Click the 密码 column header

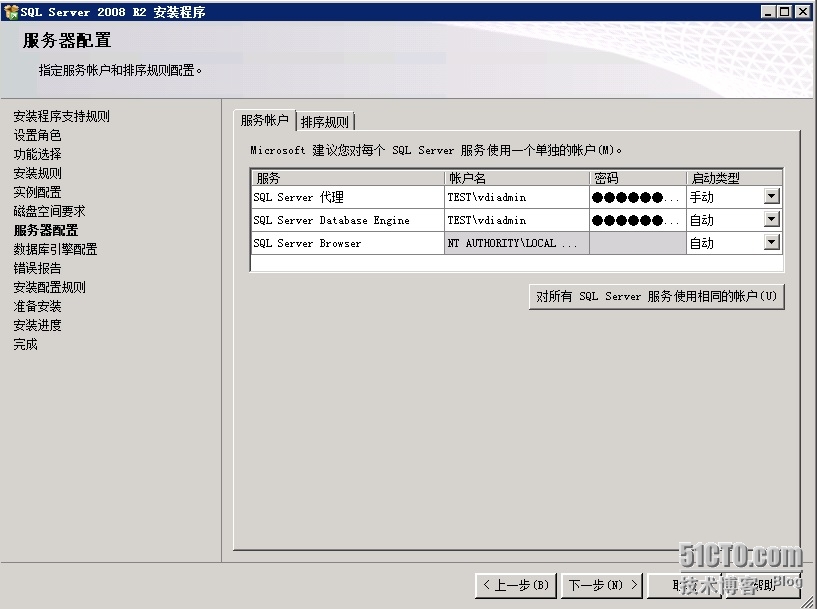pos(638,178)
